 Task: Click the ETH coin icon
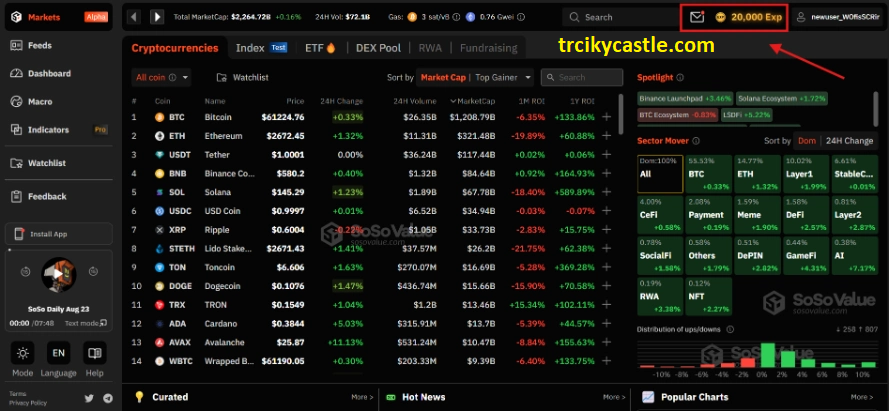[159, 136]
